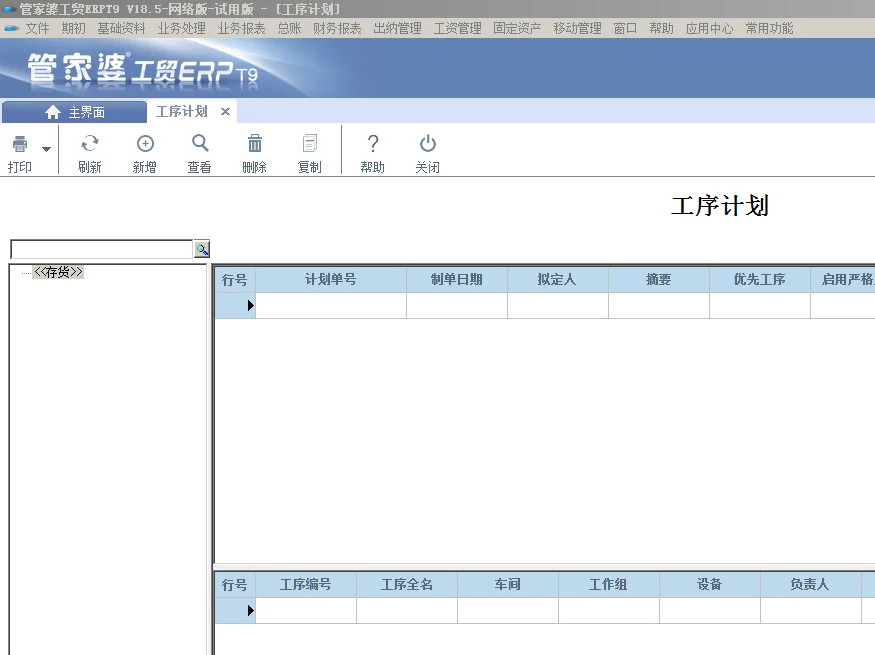Click the 关闭 power icon

click(x=427, y=143)
